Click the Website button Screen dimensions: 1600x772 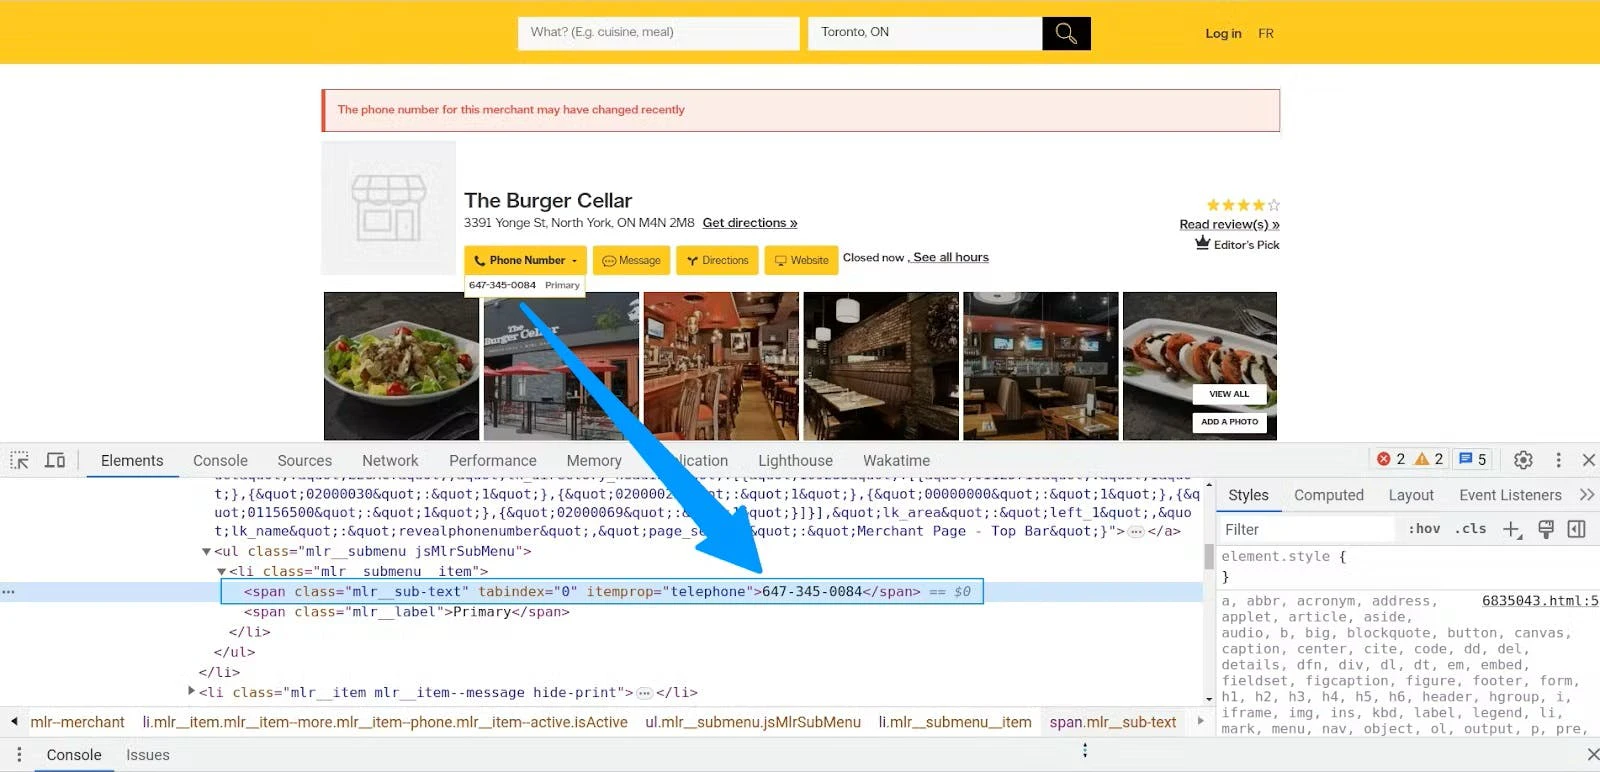click(x=802, y=260)
